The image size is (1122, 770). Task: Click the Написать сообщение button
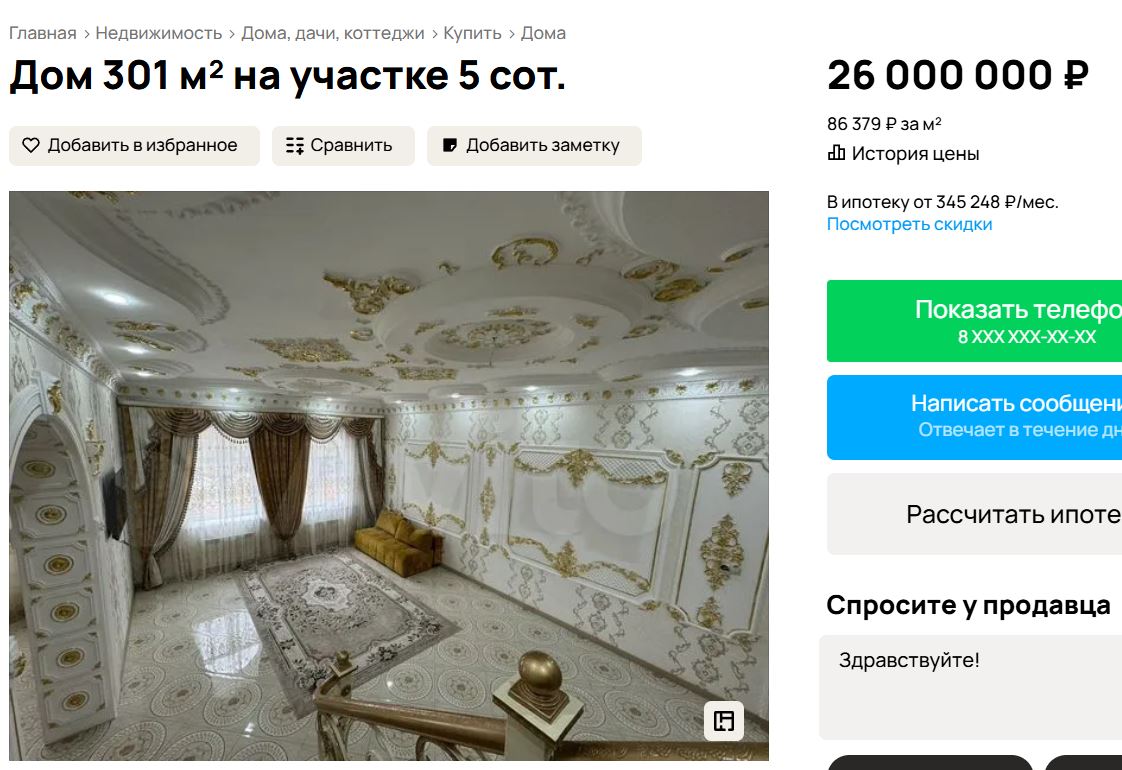pyautogui.click(x=975, y=417)
